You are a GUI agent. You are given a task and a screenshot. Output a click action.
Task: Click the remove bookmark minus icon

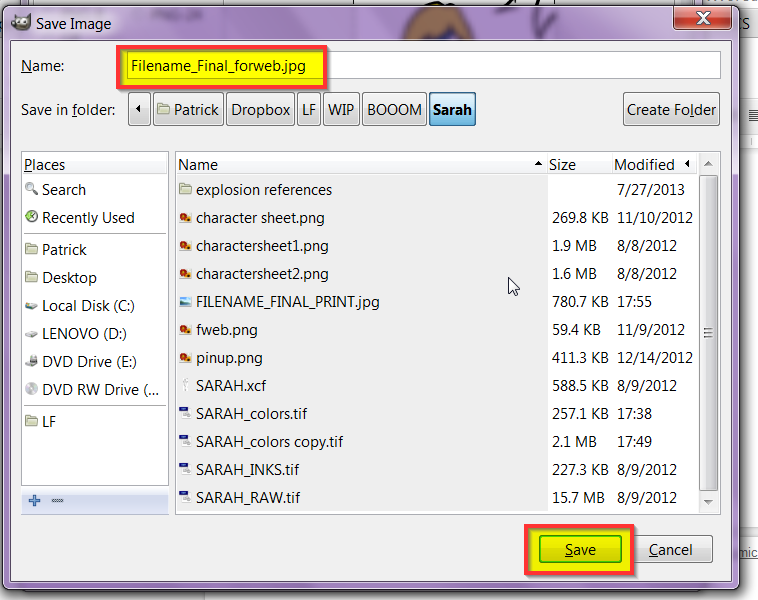pos(58,500)
